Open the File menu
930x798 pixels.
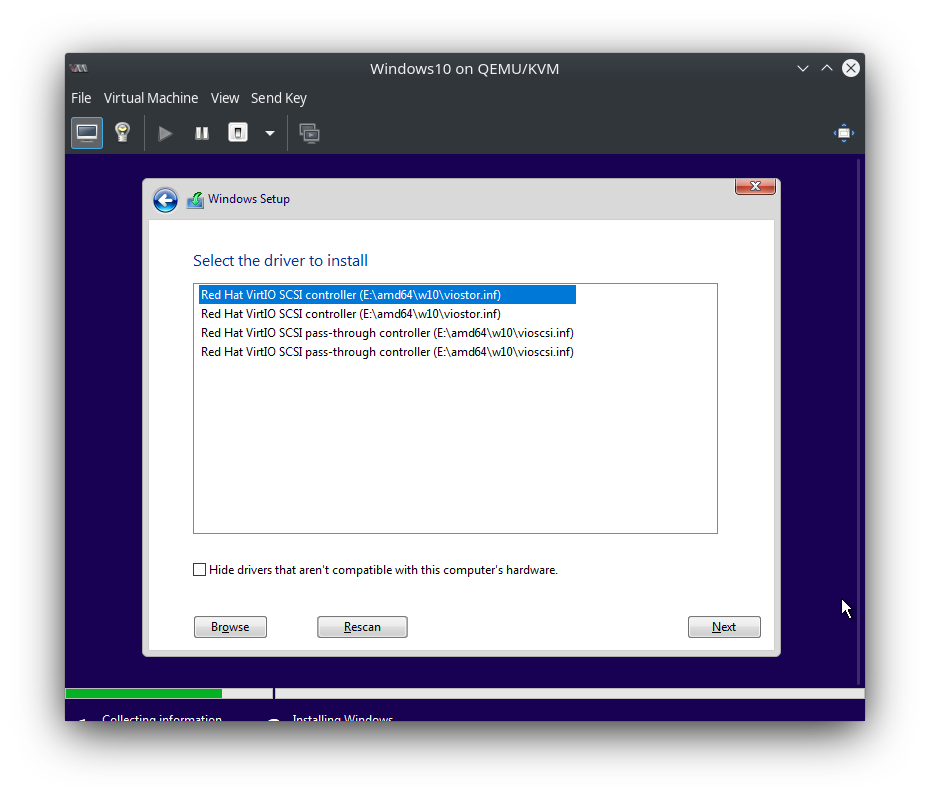81,98
